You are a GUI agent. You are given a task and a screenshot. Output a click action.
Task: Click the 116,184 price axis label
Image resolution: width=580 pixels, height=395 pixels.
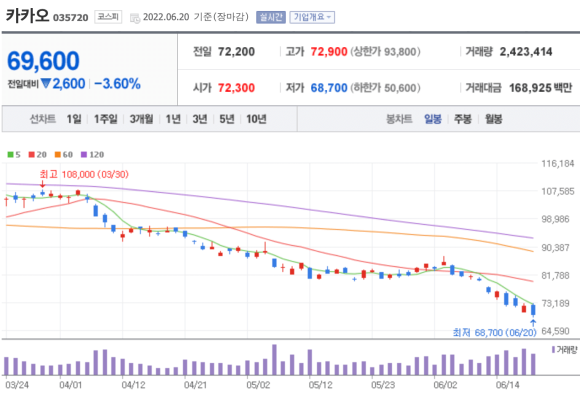point(558,163)
